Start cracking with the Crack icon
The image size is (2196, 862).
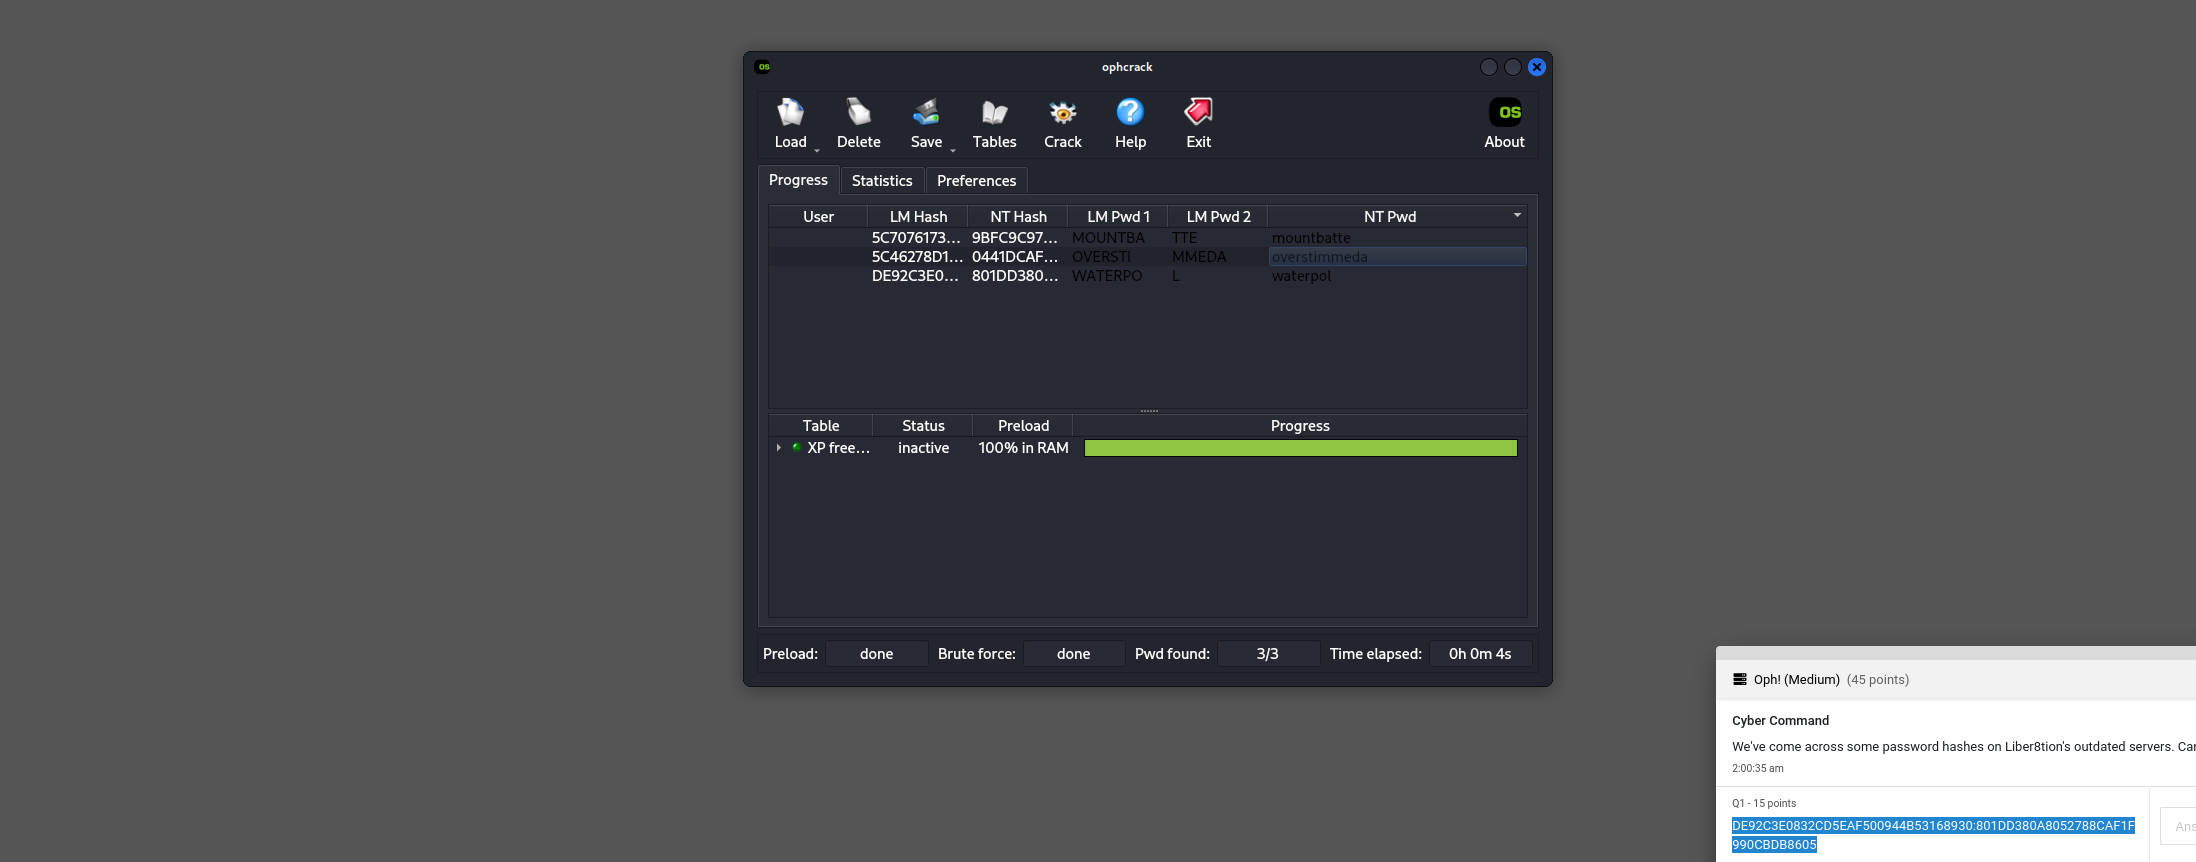point(1062,112)
